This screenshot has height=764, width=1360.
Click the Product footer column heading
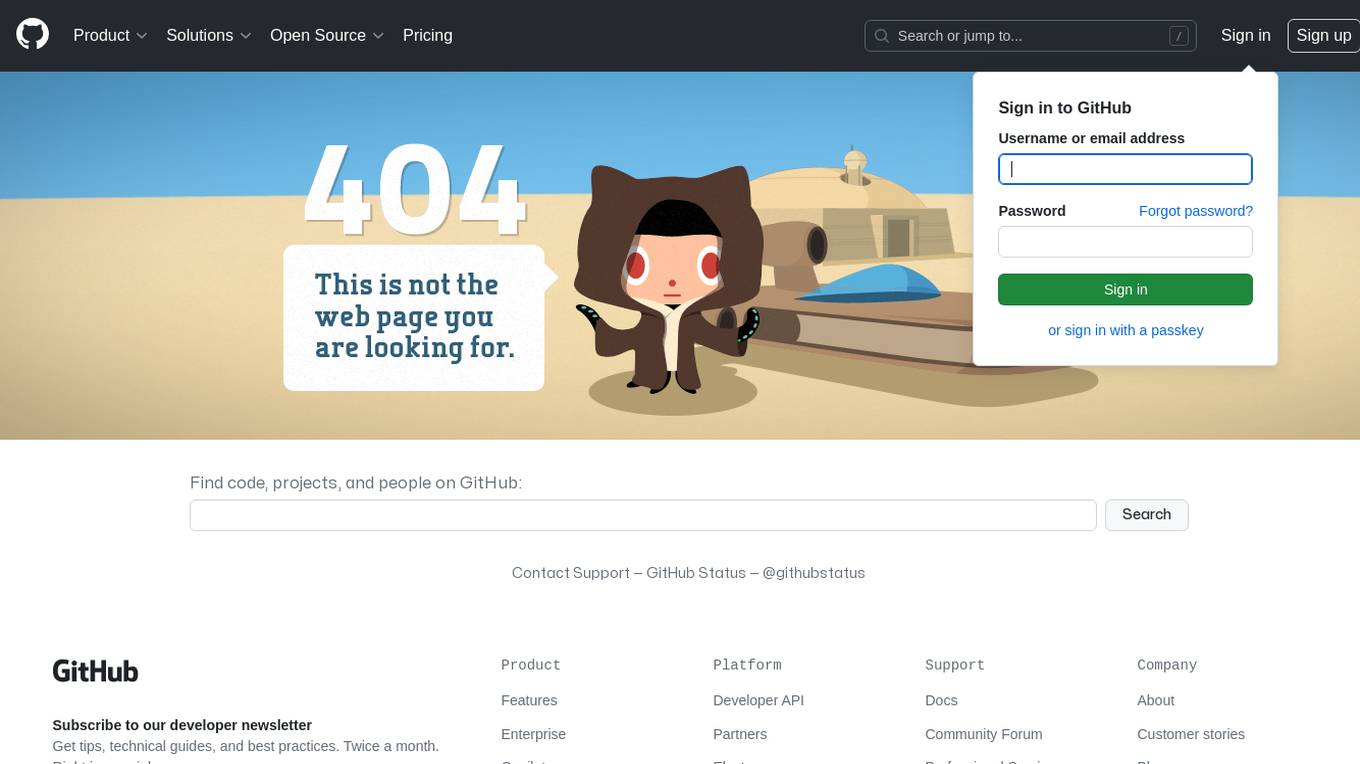coord(531,665)
